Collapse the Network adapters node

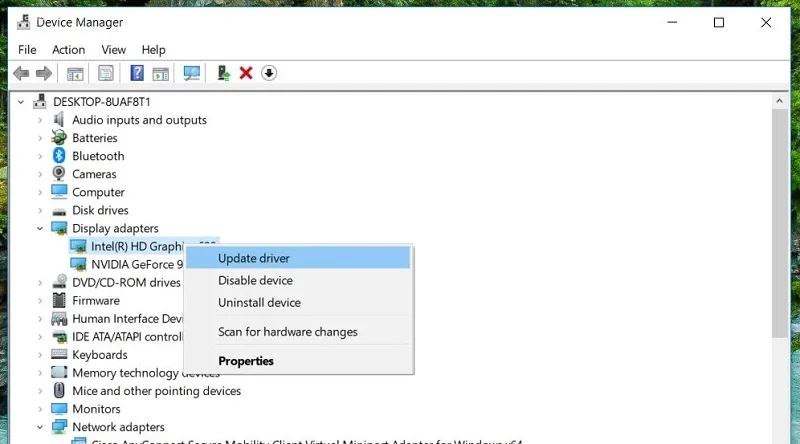[41, 427]
